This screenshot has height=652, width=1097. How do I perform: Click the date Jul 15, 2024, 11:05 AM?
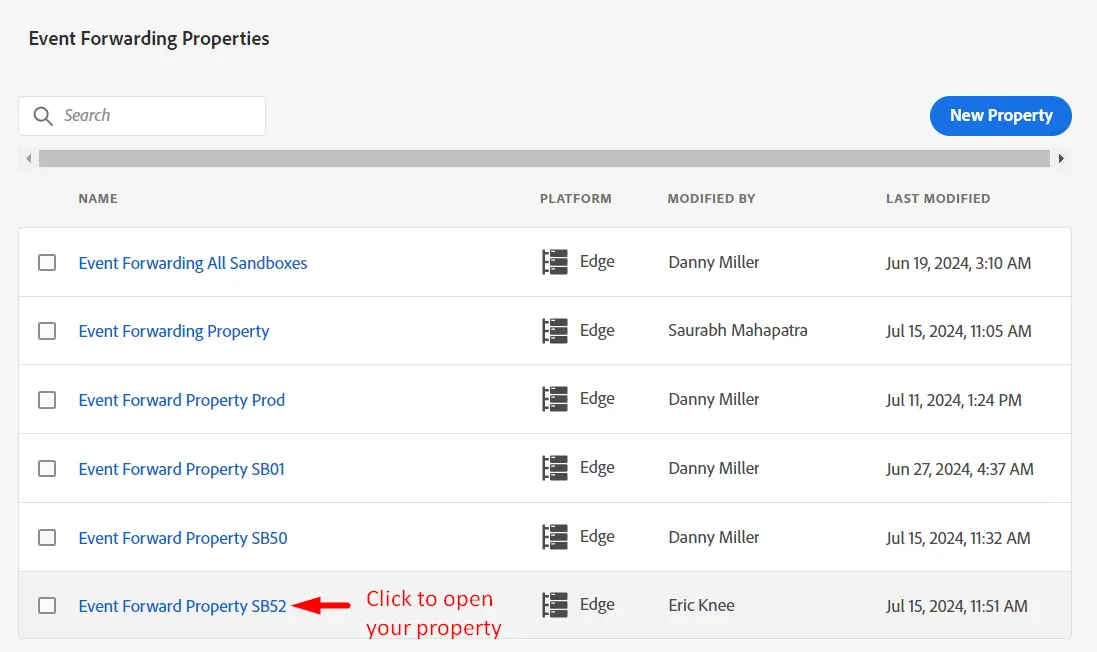point(958,331)
